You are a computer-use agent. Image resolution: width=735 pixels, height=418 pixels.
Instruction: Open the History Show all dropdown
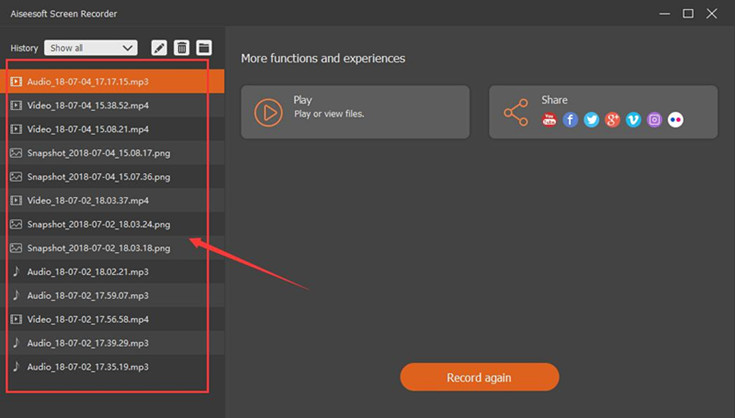tap(91, 48)
